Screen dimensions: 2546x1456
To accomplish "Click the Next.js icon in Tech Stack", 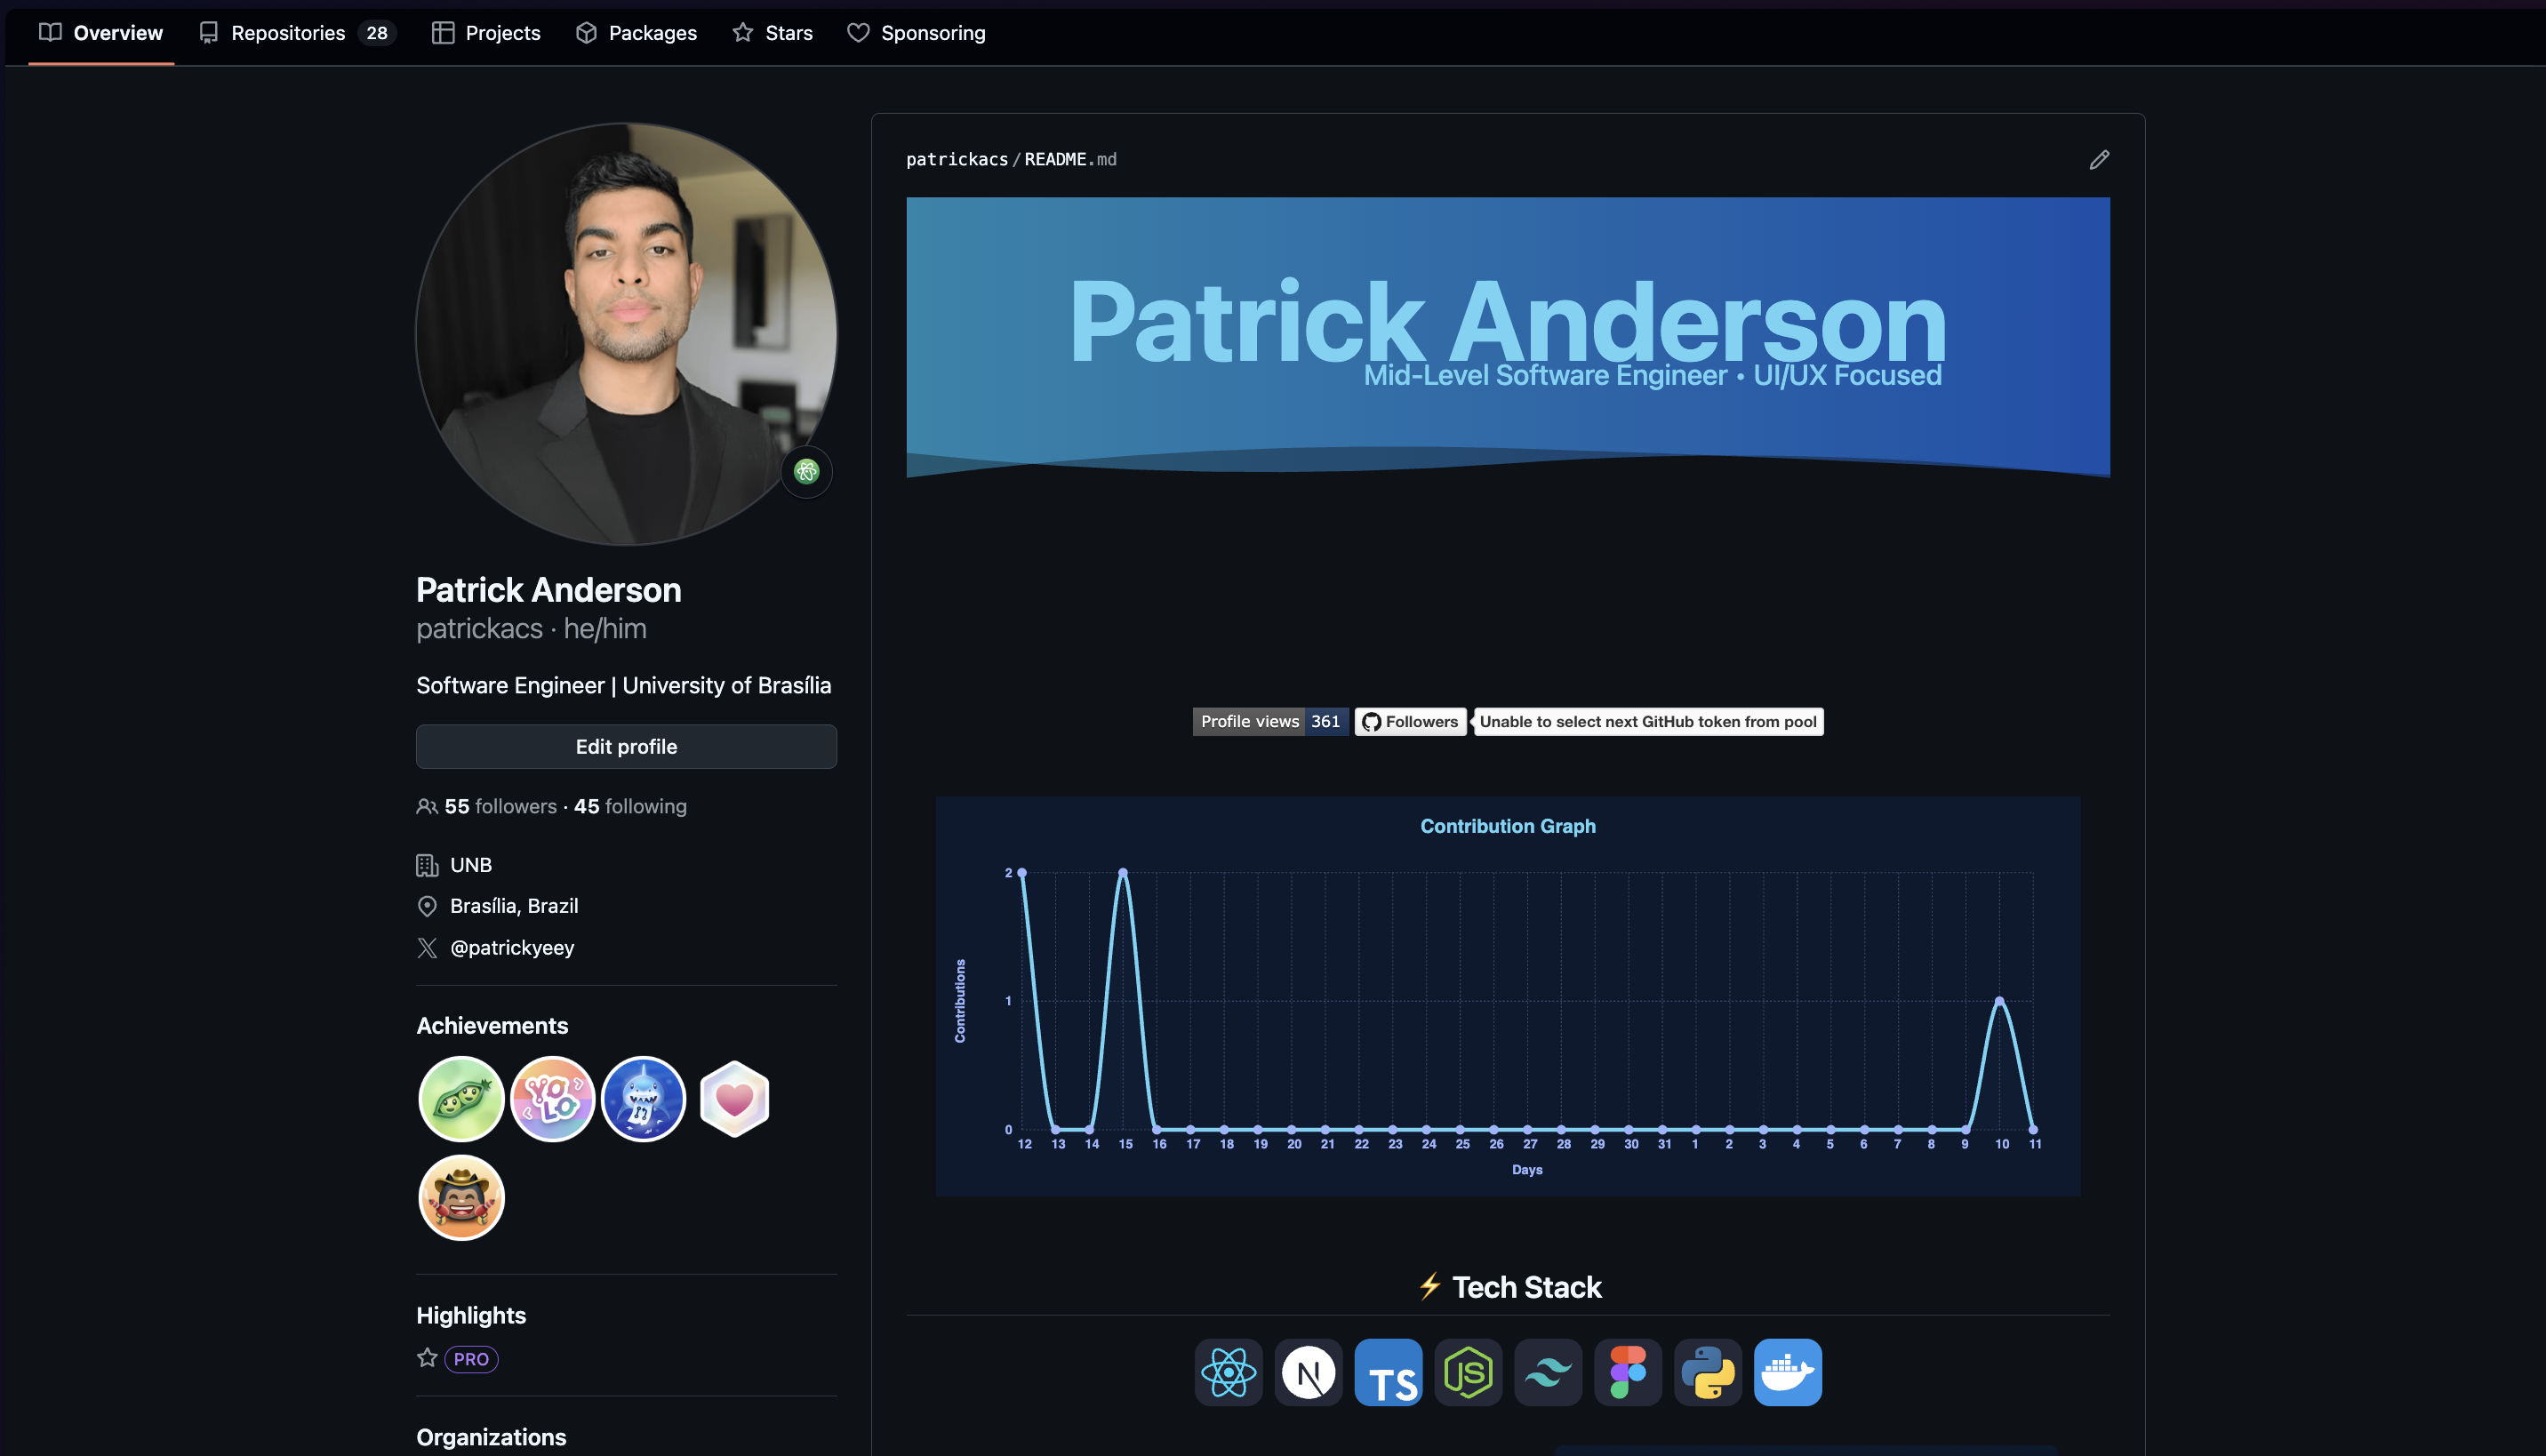I will (1308, 1372).
